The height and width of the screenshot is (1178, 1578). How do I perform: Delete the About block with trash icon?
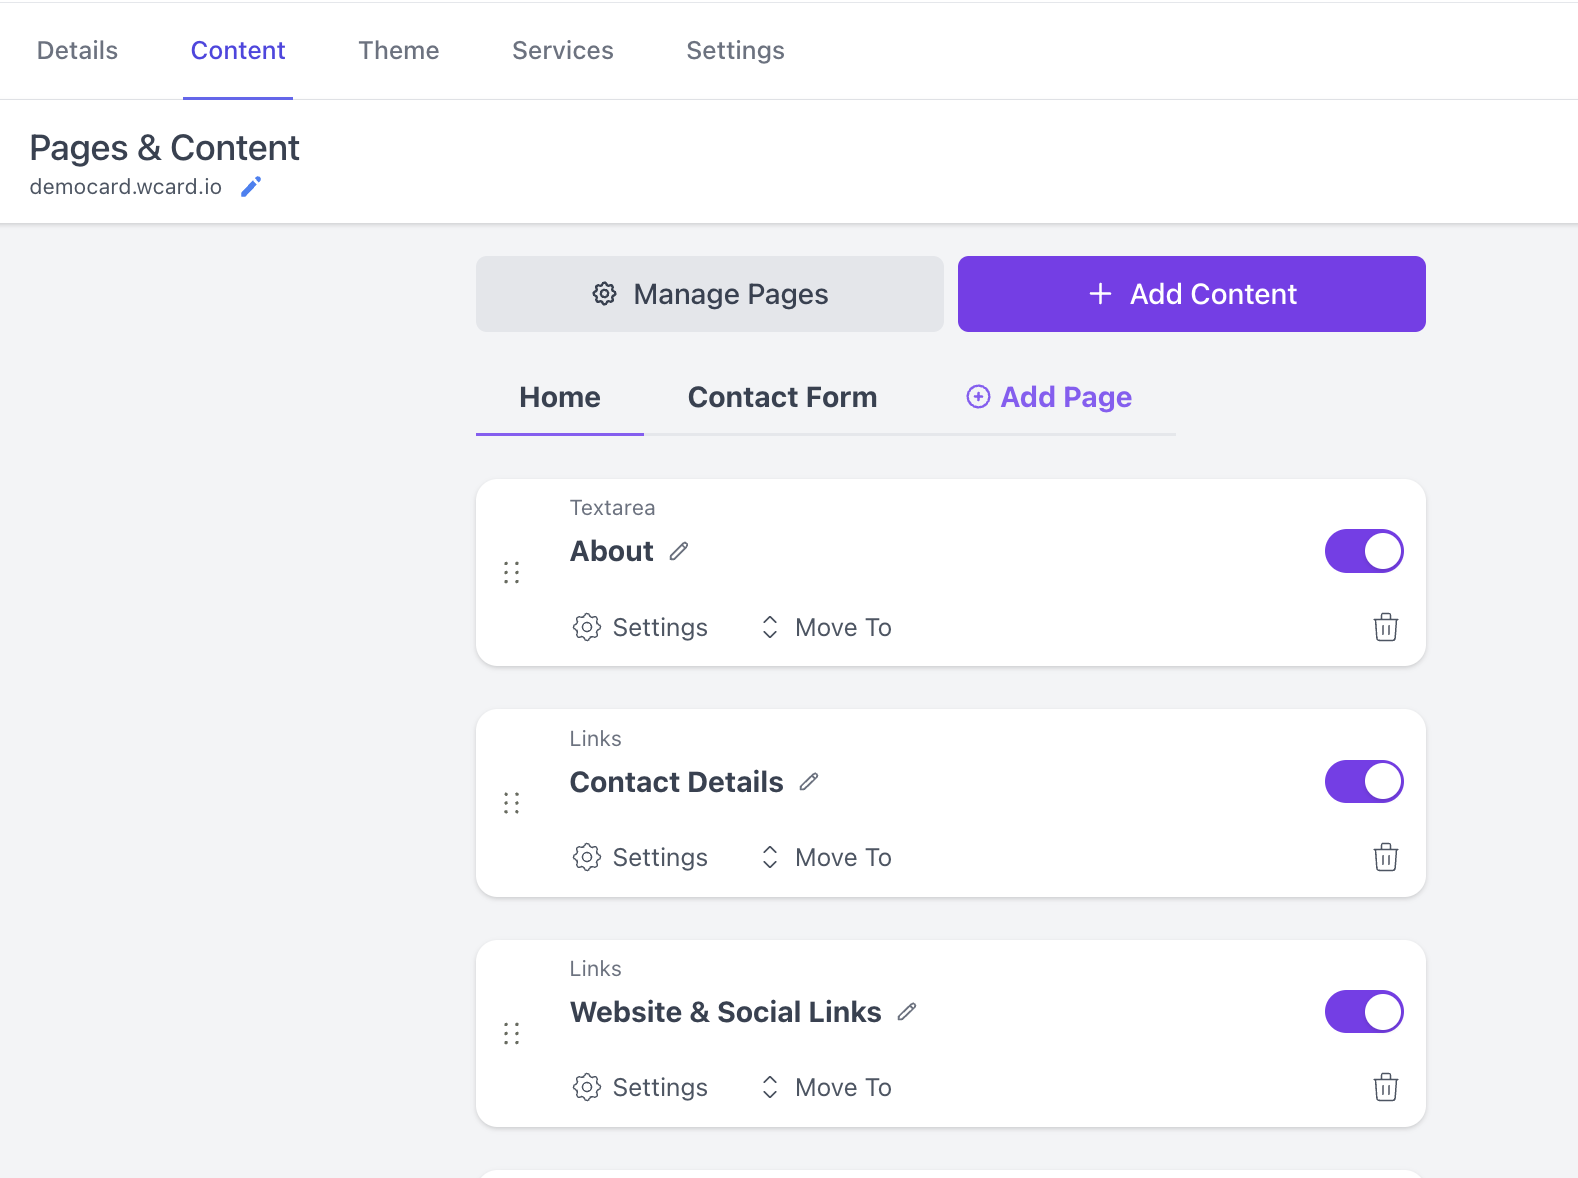[1385, 627]
